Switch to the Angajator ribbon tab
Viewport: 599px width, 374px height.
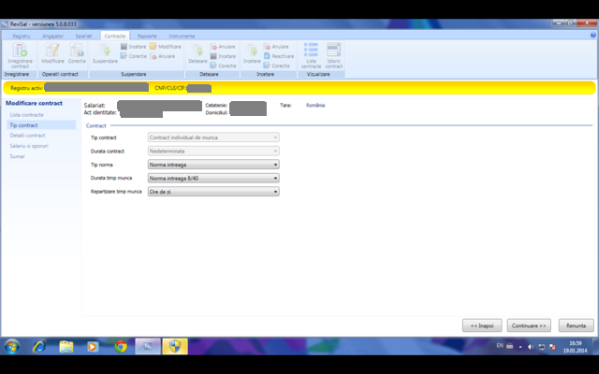[53, 36]
